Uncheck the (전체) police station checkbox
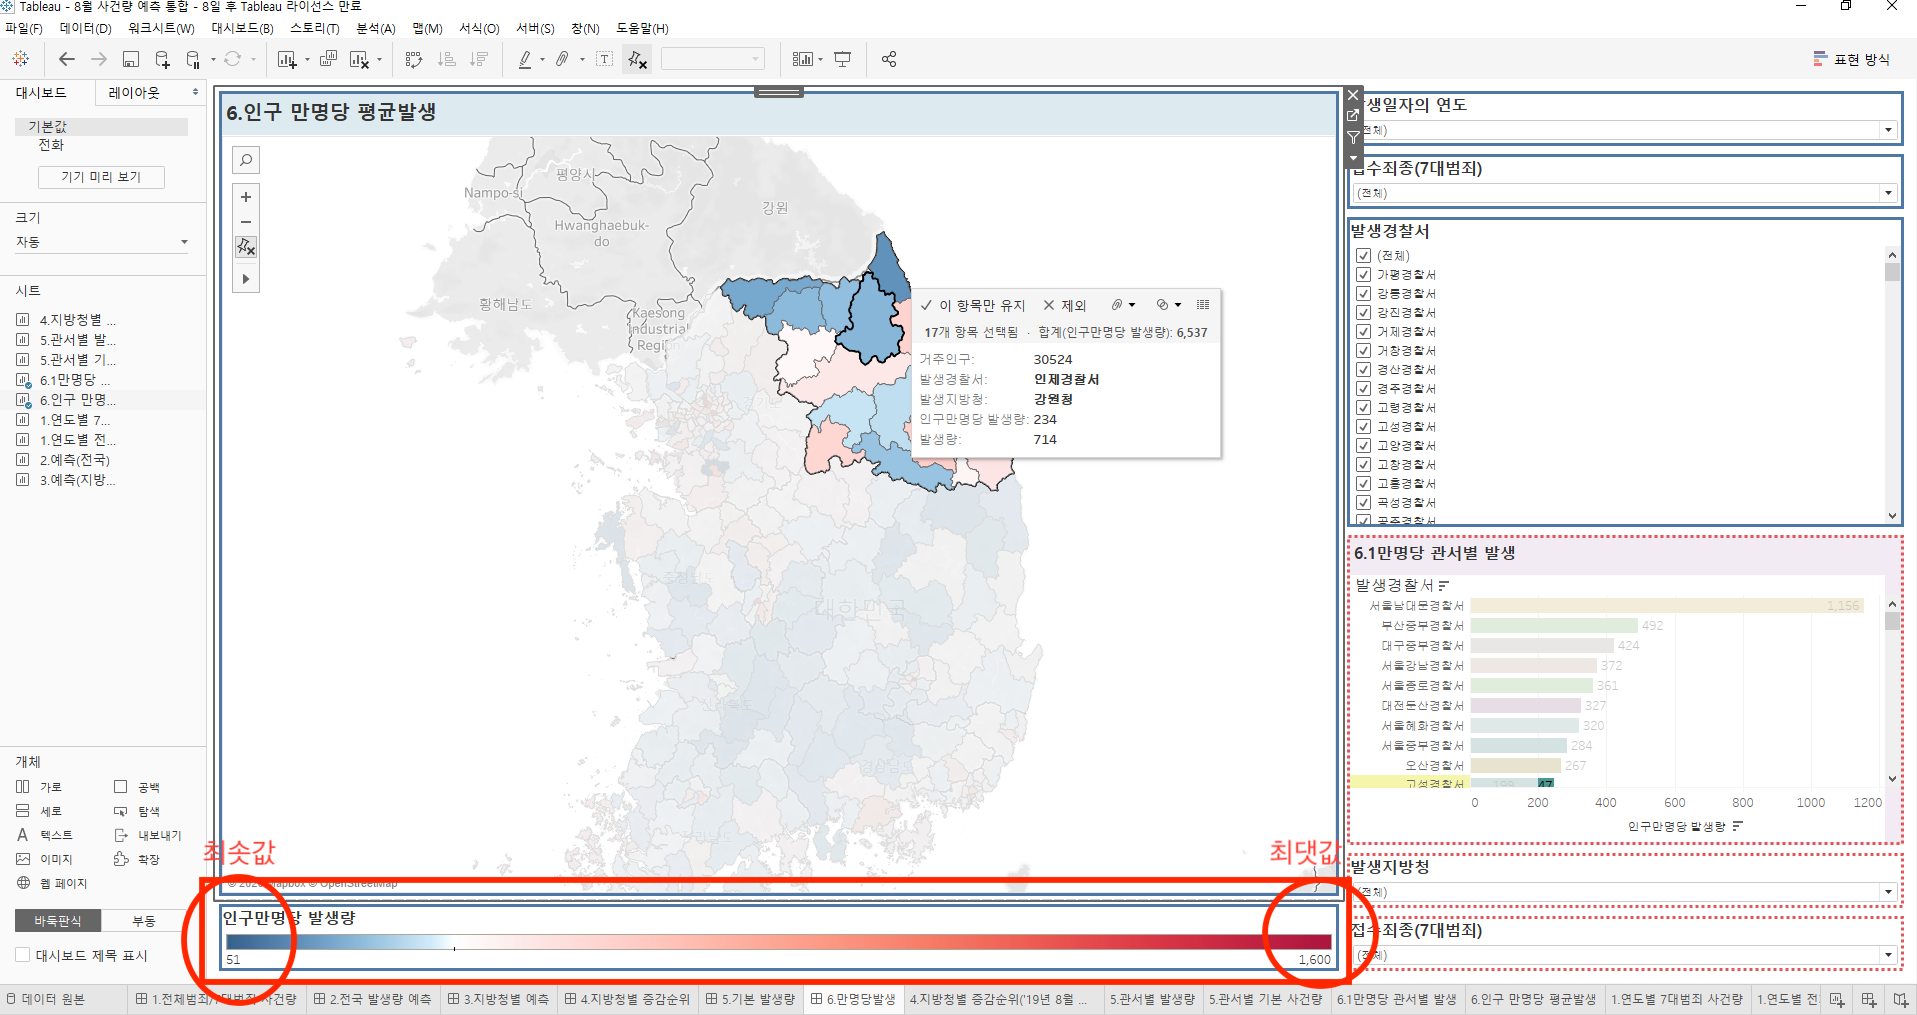 (x=1363, y=255)
